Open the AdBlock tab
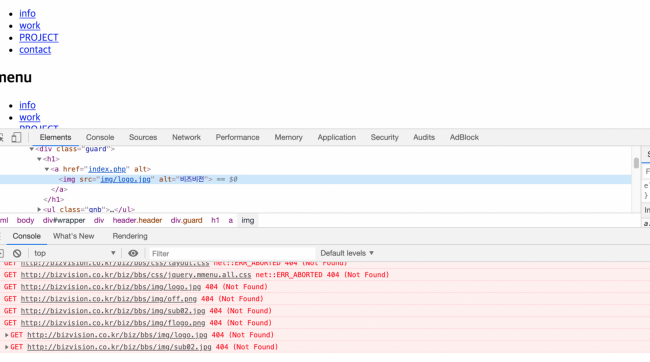Viewport: 650px width, 362px height. (464, 137)
